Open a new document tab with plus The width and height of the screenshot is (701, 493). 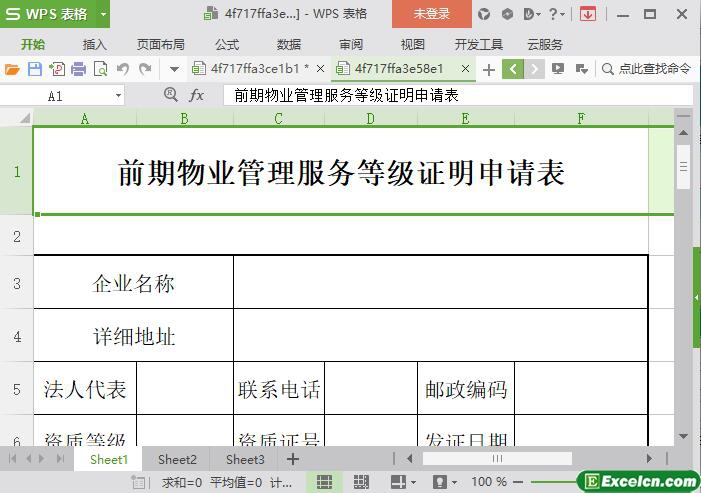[x=488, y=69]
